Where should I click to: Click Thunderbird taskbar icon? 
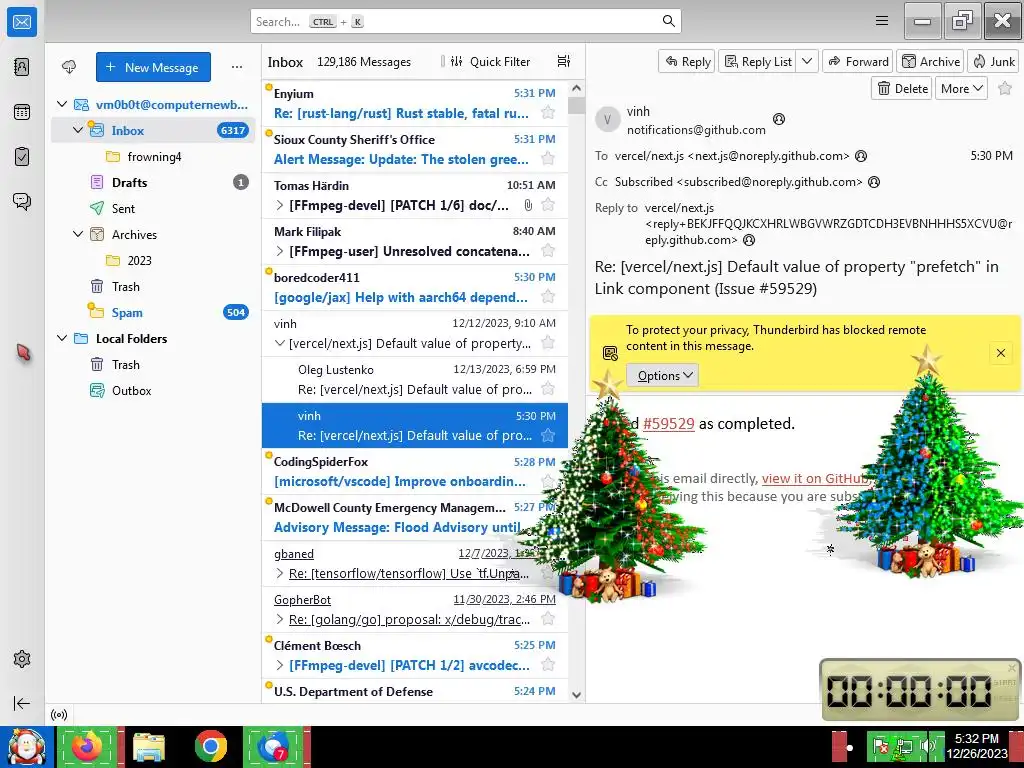273,746
